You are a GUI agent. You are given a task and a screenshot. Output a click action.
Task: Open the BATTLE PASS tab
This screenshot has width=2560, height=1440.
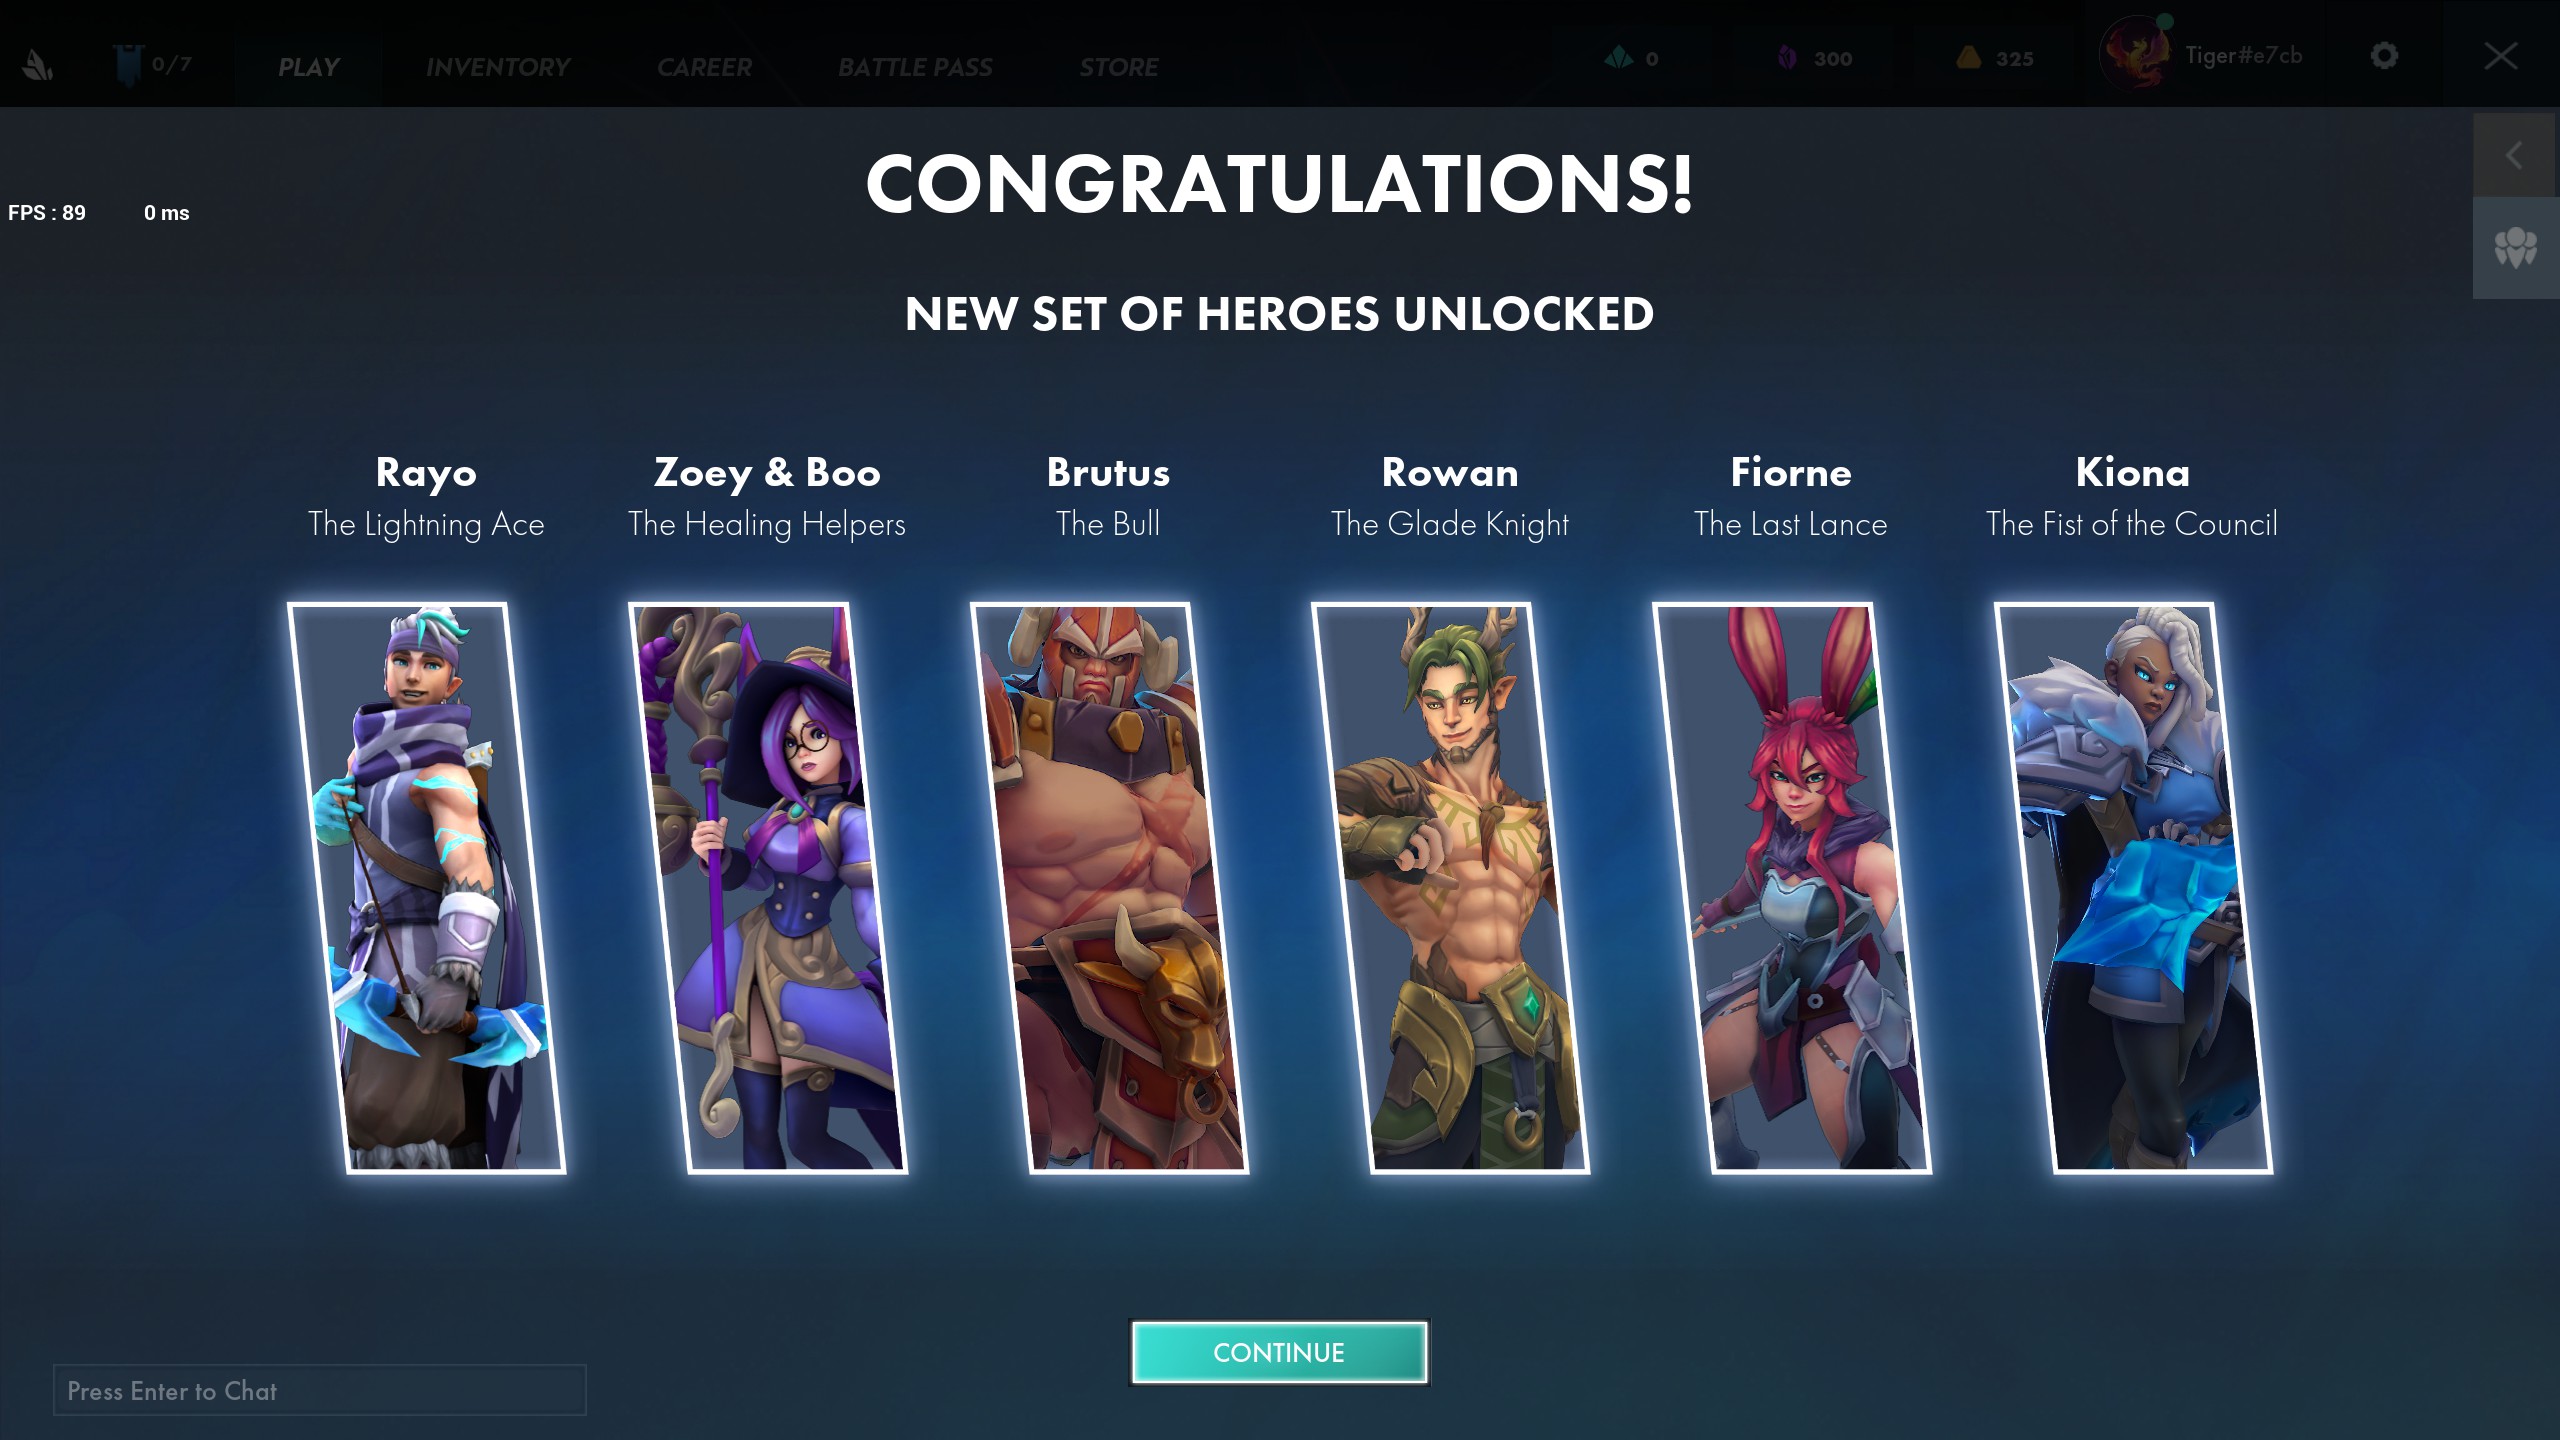(x=915, y=67)
